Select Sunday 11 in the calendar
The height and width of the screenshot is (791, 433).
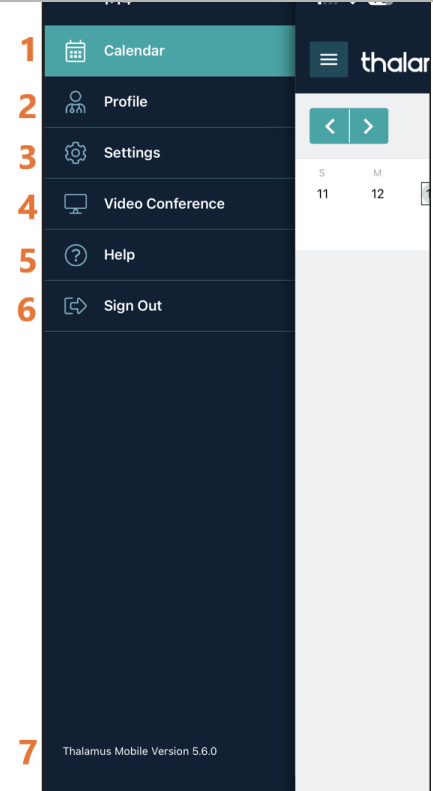pos(322,194)
